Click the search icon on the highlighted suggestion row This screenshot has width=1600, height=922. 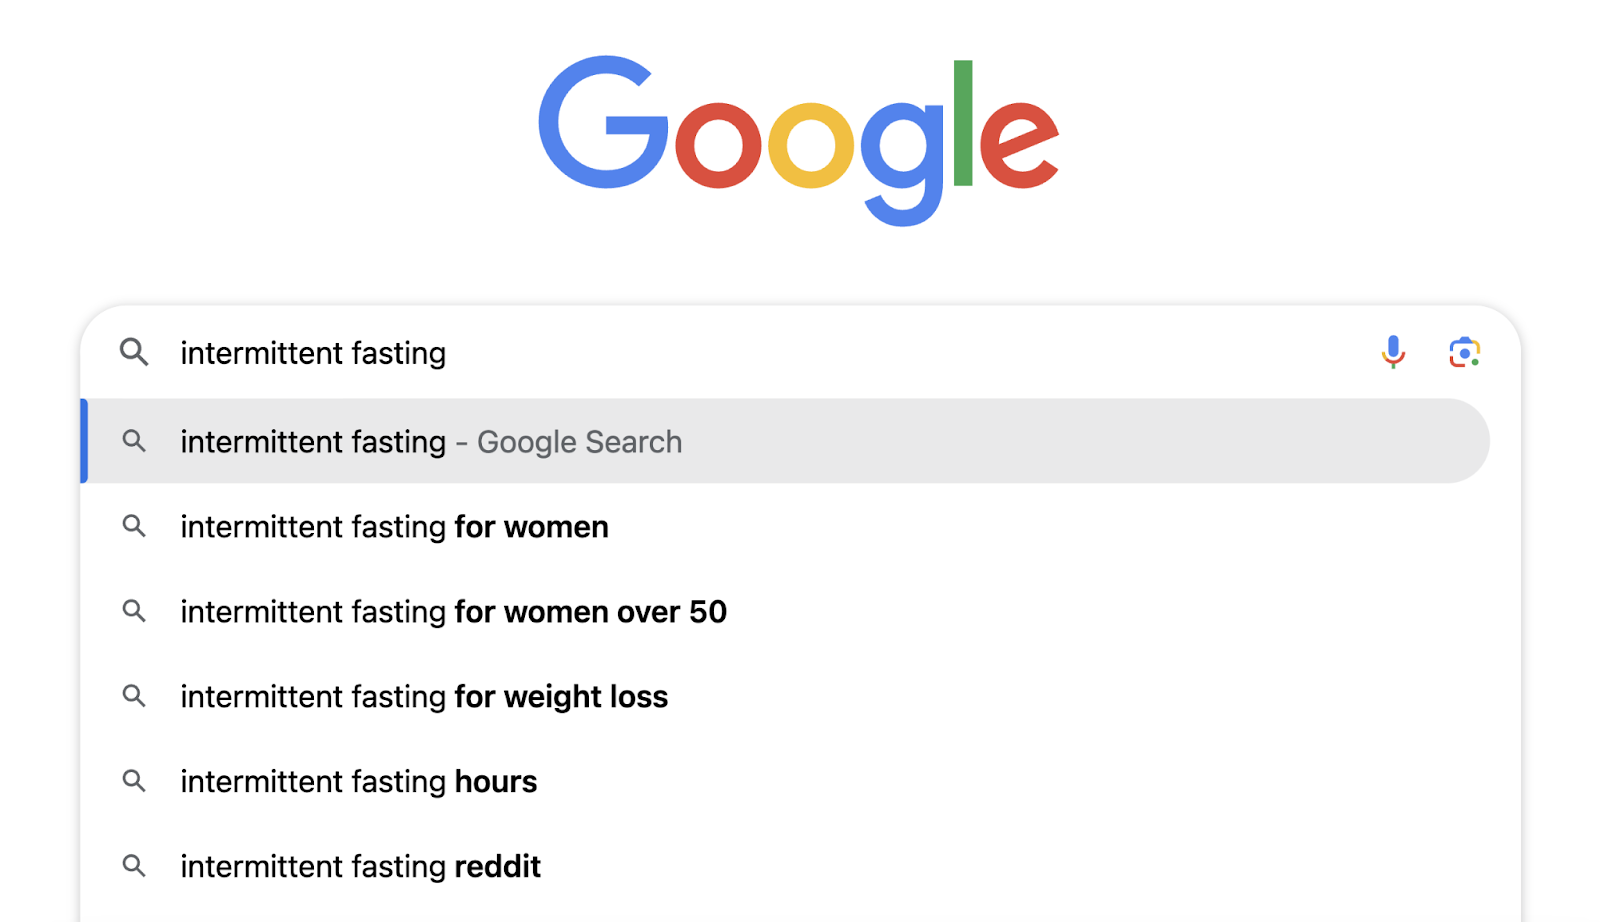134,441
